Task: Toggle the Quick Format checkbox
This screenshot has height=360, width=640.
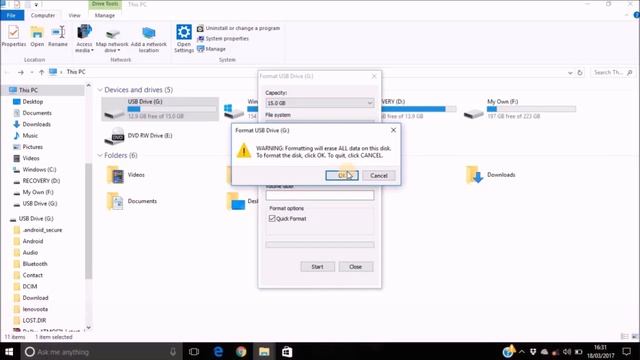Action: click(272, 218)
